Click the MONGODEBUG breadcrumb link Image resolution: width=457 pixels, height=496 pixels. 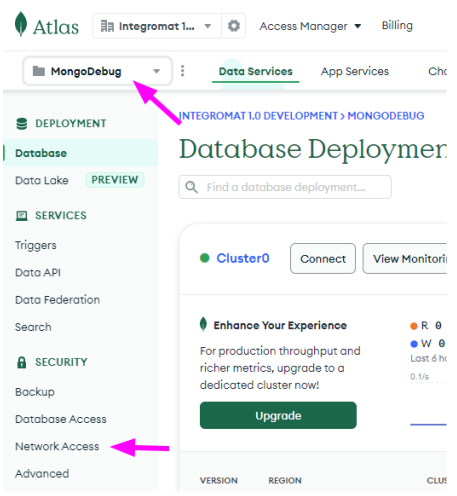(386, 116)
